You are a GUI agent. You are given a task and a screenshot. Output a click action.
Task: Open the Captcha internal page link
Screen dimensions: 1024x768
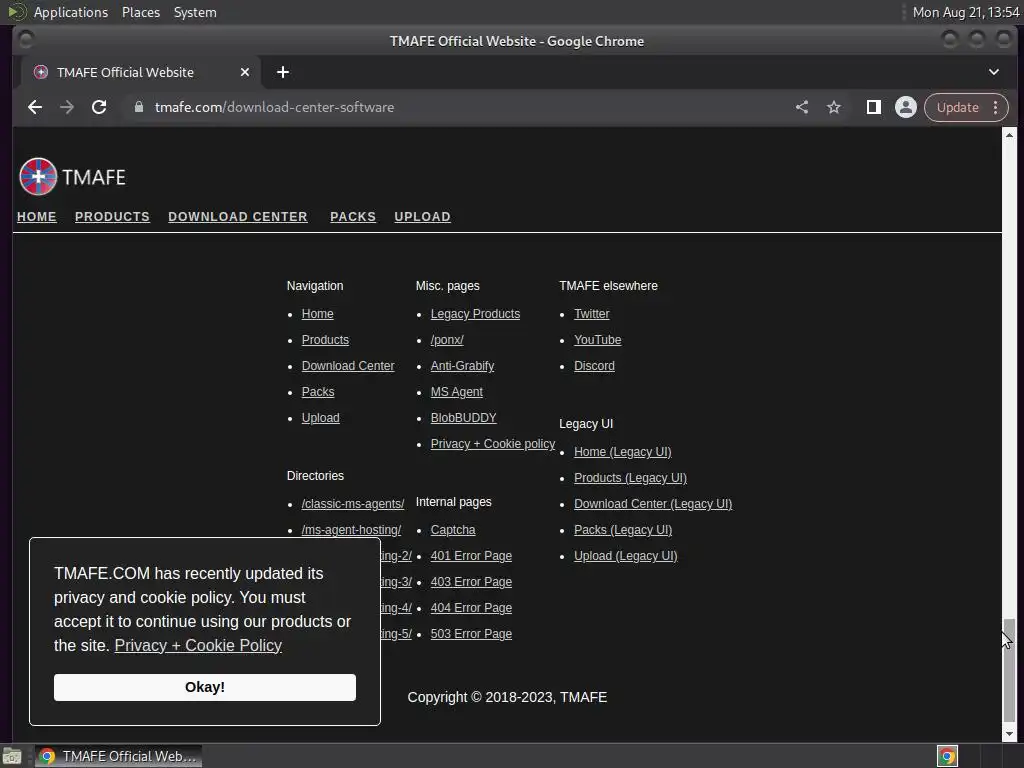pyautogui.click(x=453, y=530)
